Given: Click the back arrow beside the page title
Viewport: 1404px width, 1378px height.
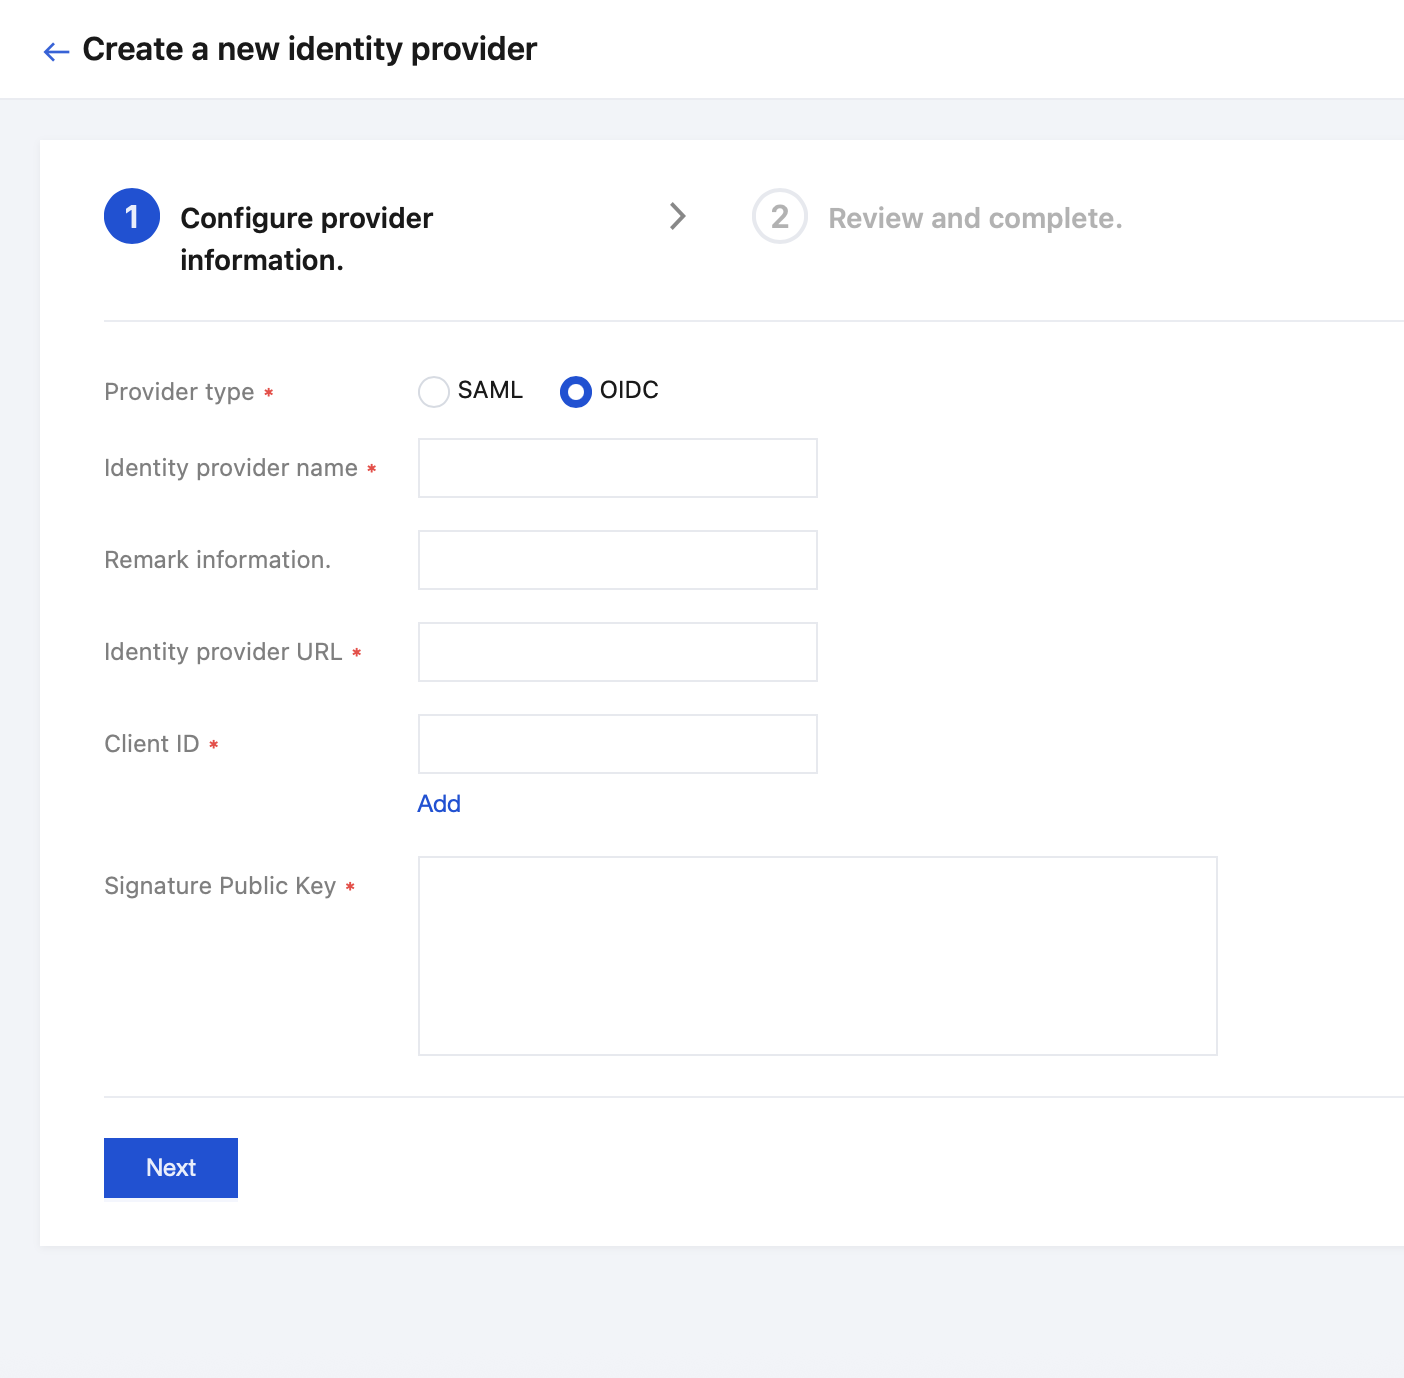Looking at the screenshot, I should [x=56, y=51].
